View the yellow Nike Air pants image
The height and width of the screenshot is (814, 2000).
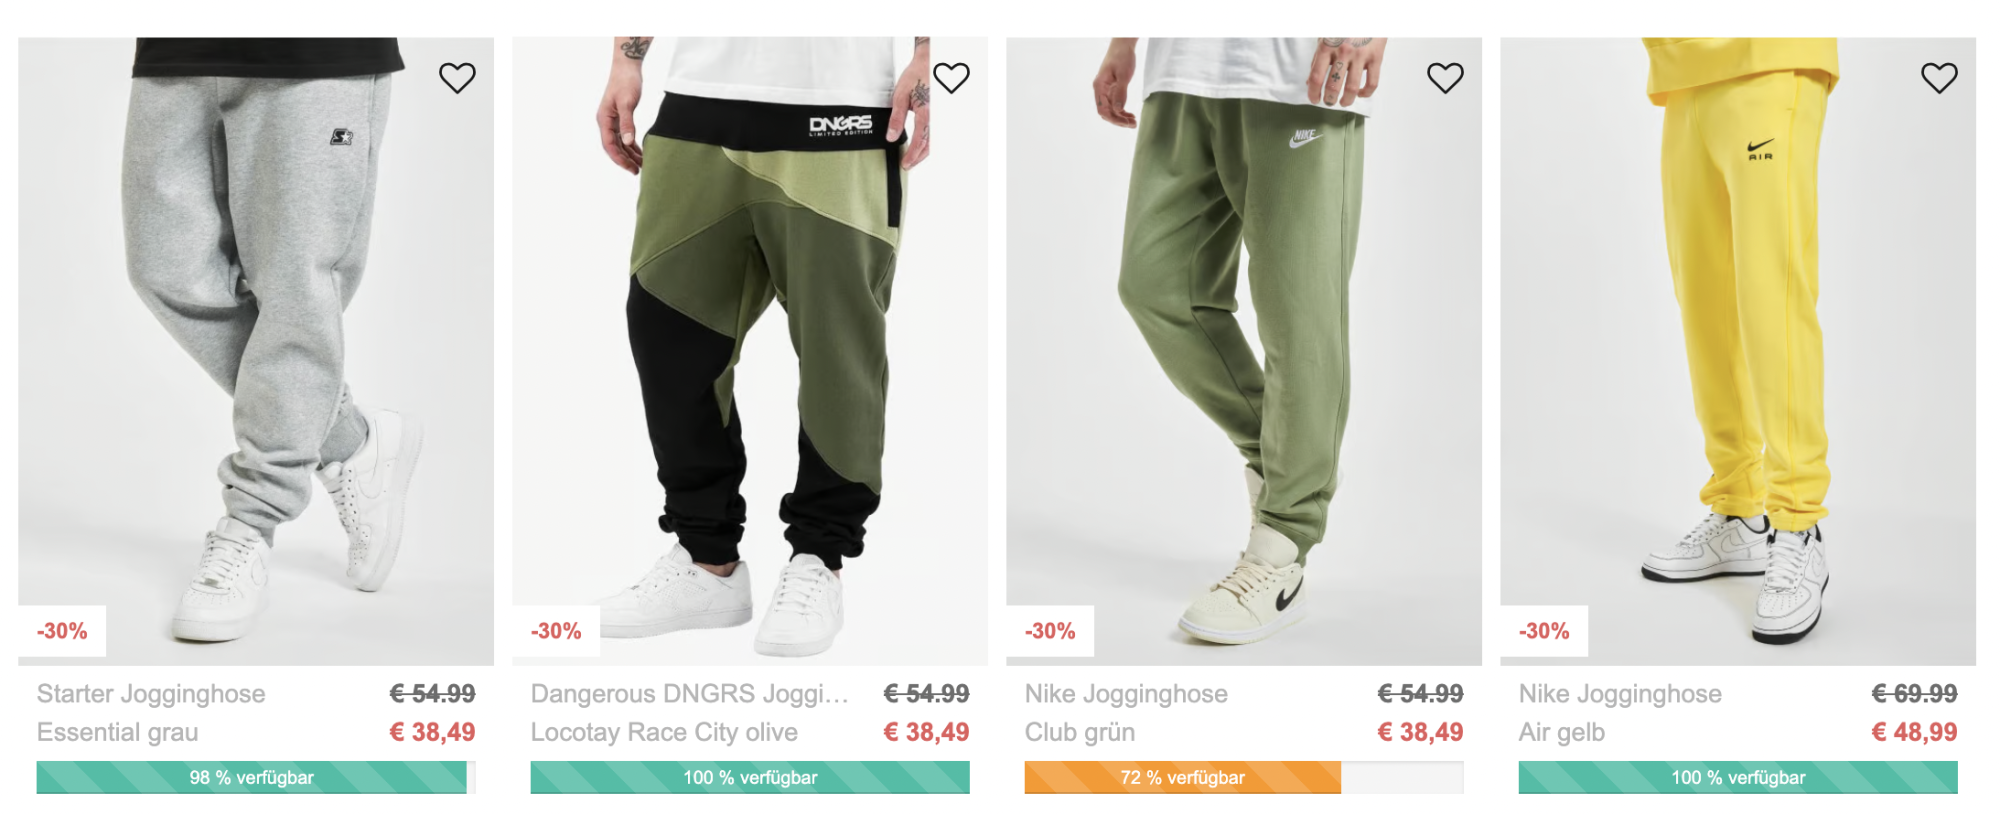point(1738,351)
